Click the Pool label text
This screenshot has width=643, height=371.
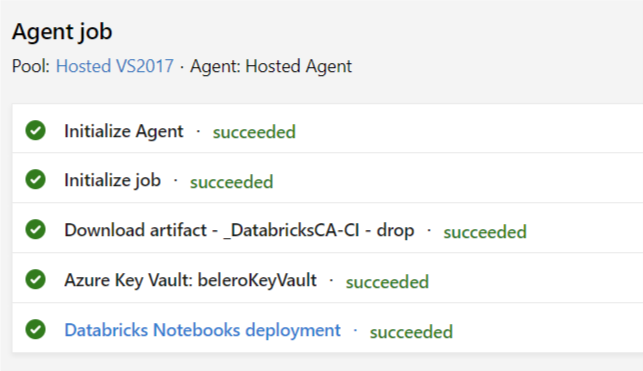coord(31,66)
